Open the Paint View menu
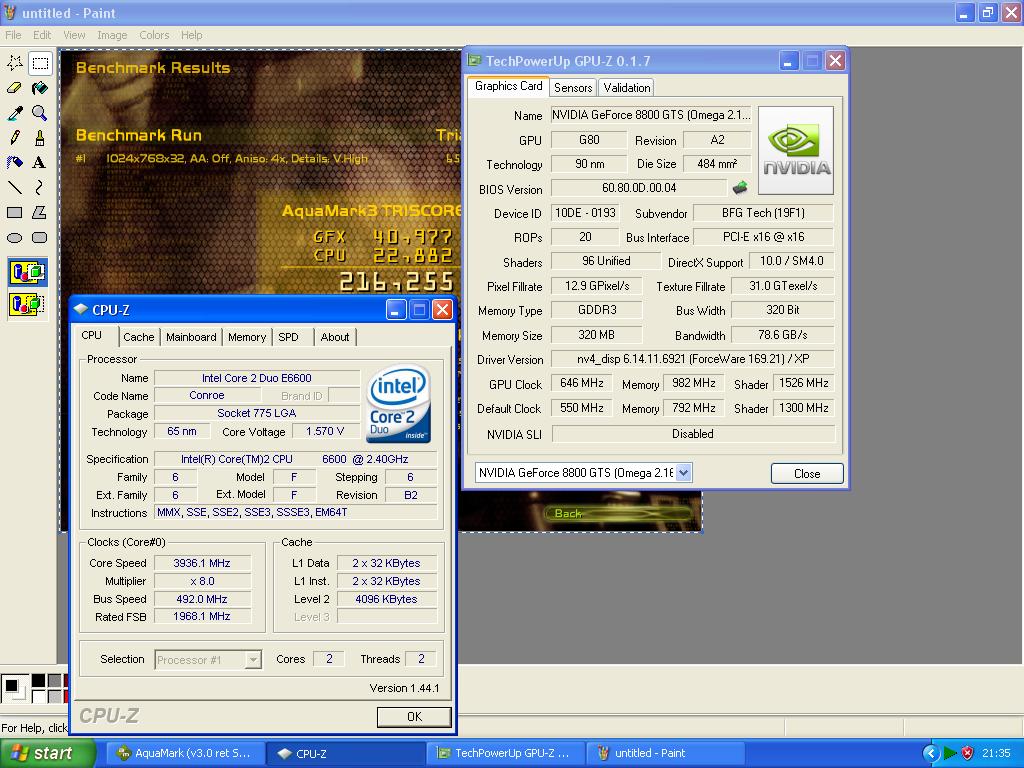Screen dimensions: 1024x768 coord(74,35)
